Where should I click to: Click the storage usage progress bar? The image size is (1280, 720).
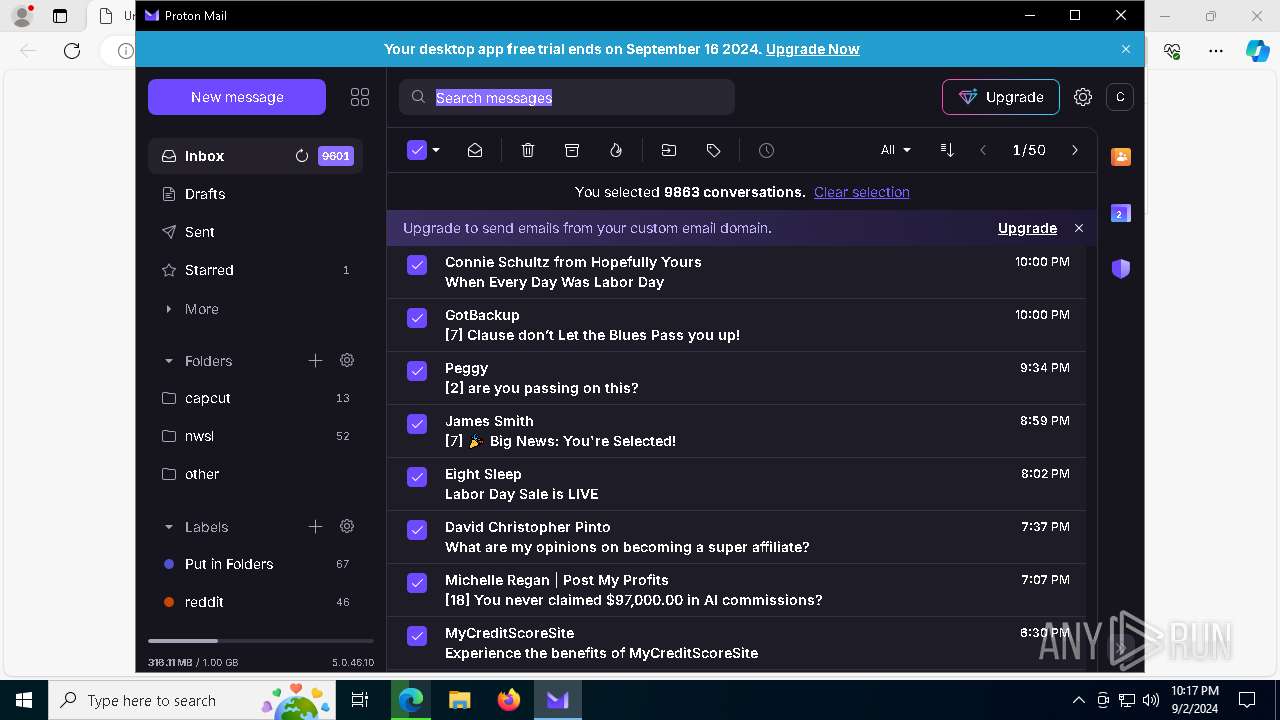tap(261, 640)
